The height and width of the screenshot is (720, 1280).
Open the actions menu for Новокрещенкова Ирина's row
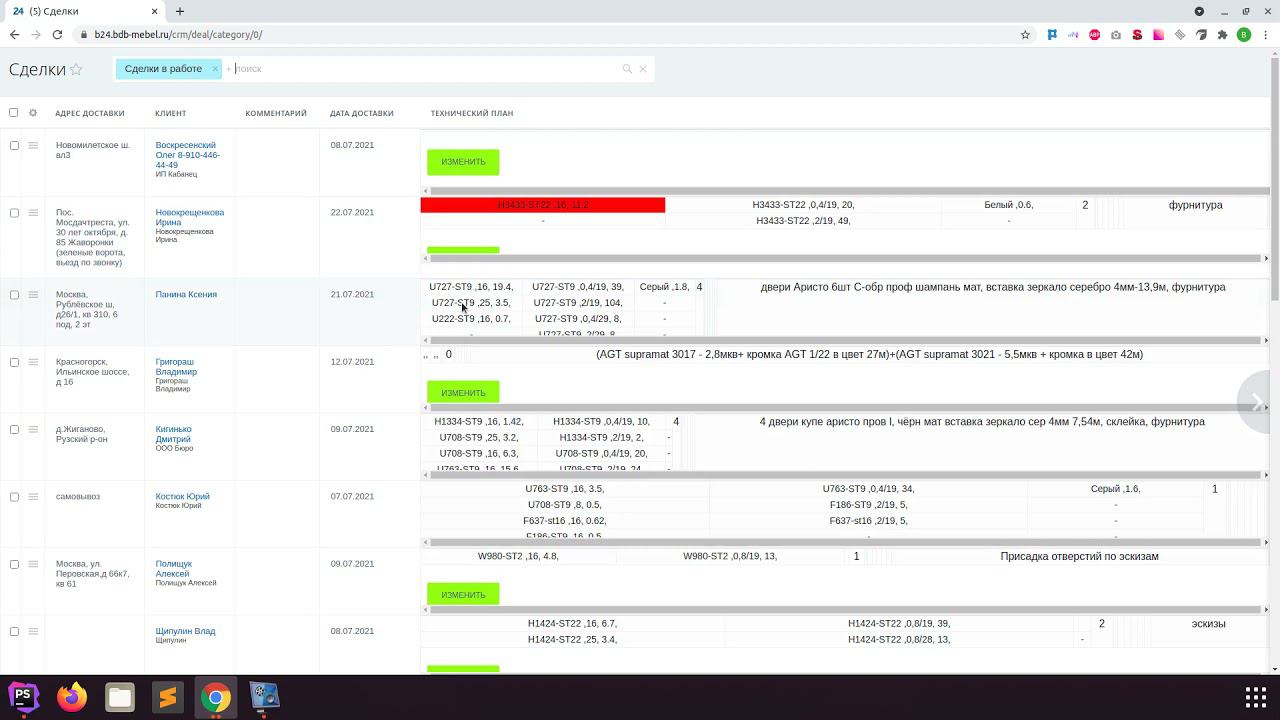click(x=33, y=213)
